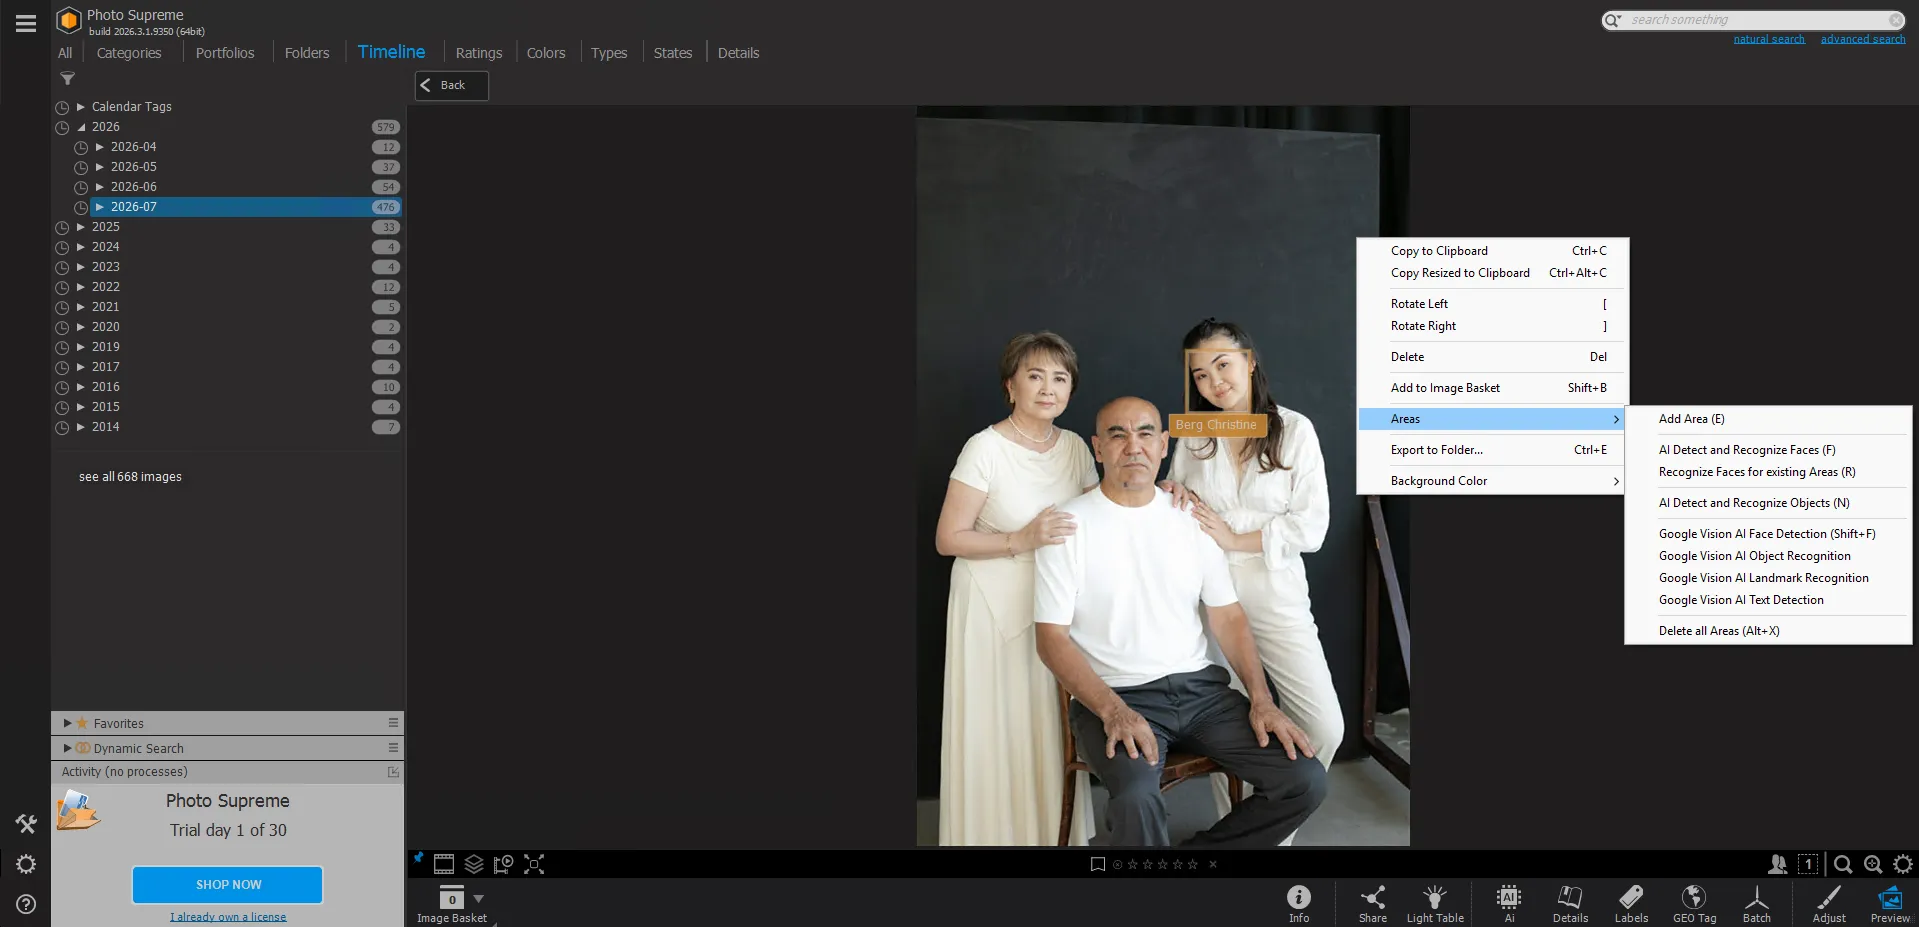Switch to the Categories tab

click(x=129, y=53)
